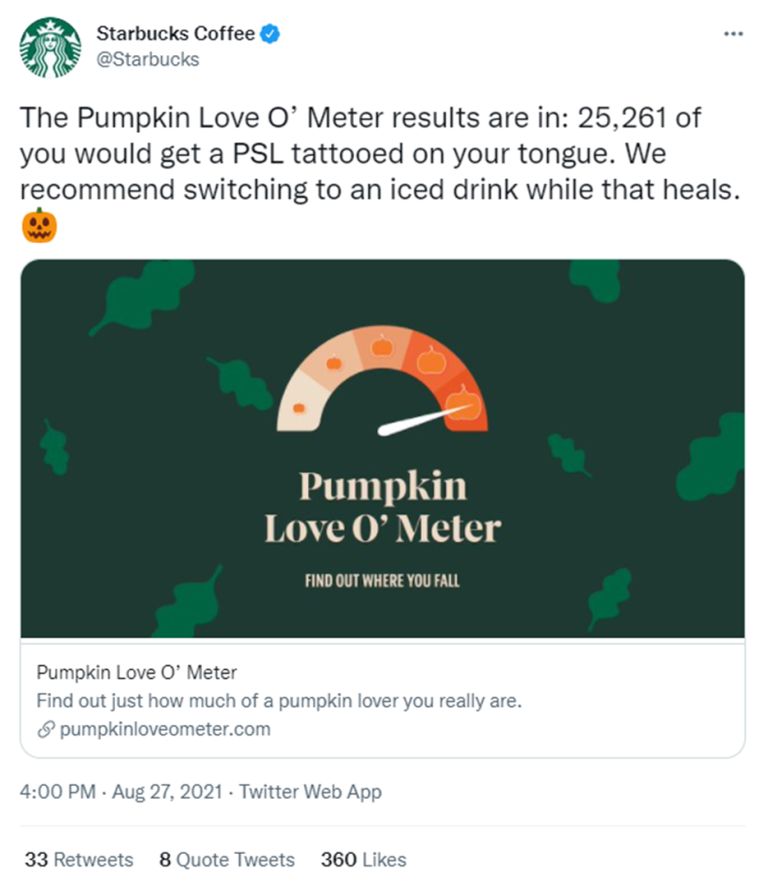The height and width of the screenshot is (886, 768).
Task: Click the top-left large green leaf
Action: [x=142, y=296]
